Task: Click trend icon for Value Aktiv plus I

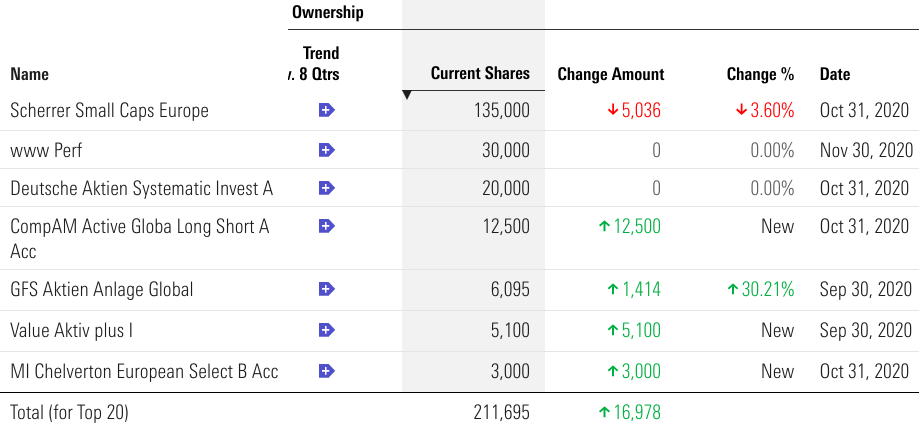Action: click(x=326, y=330)
